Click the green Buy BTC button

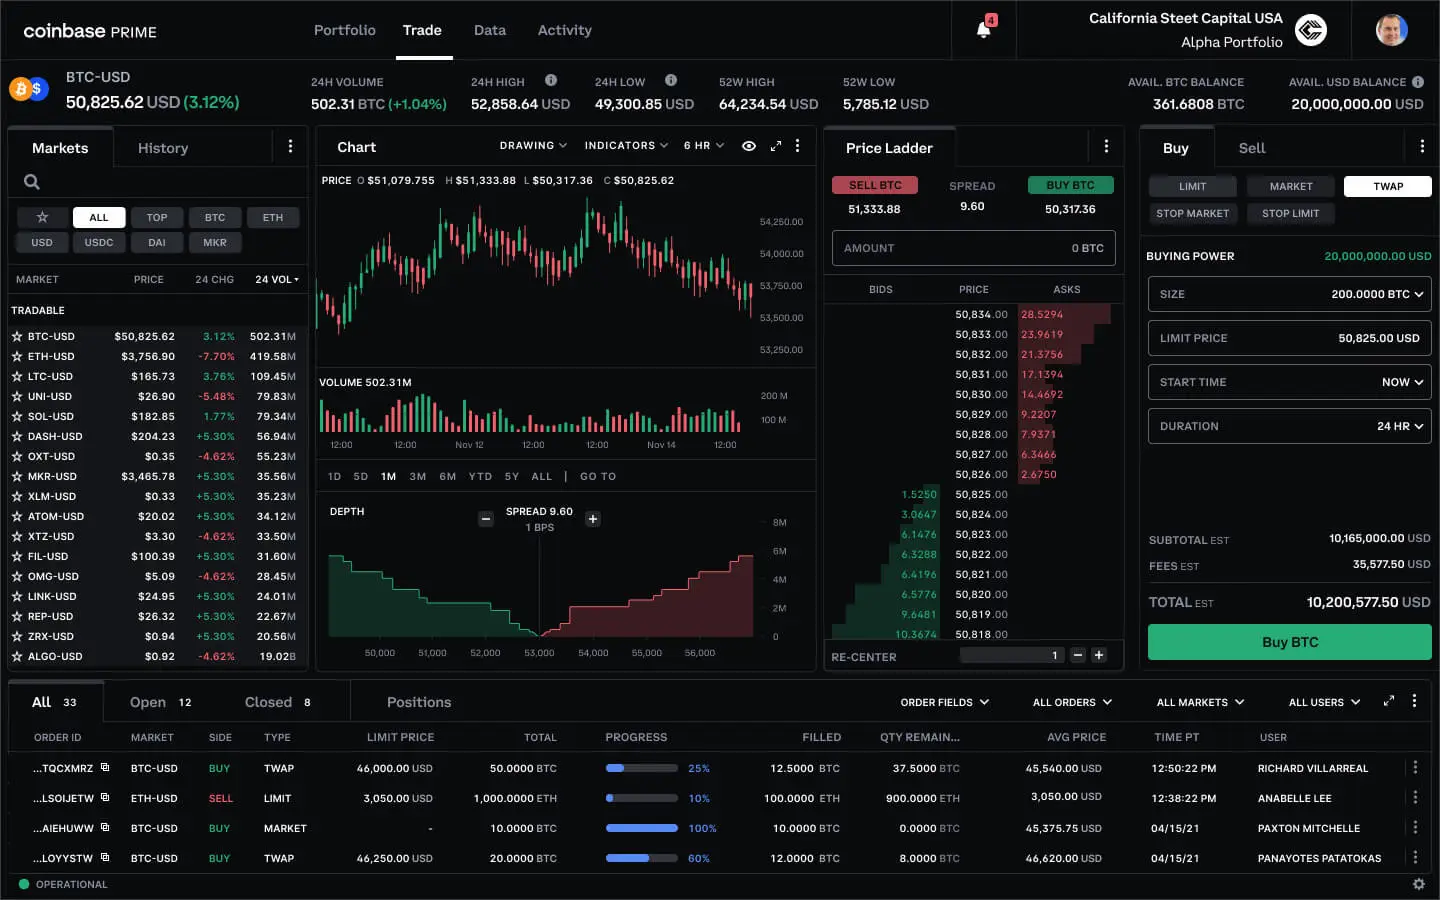pyautogui.click(x=1290, y=642)
